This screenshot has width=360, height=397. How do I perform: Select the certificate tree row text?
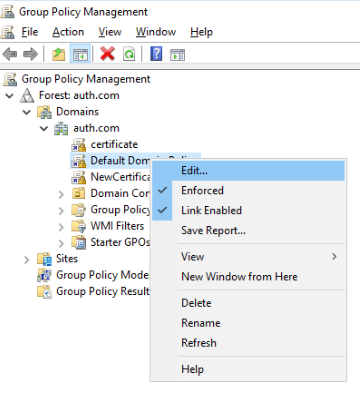click(114, 145)
